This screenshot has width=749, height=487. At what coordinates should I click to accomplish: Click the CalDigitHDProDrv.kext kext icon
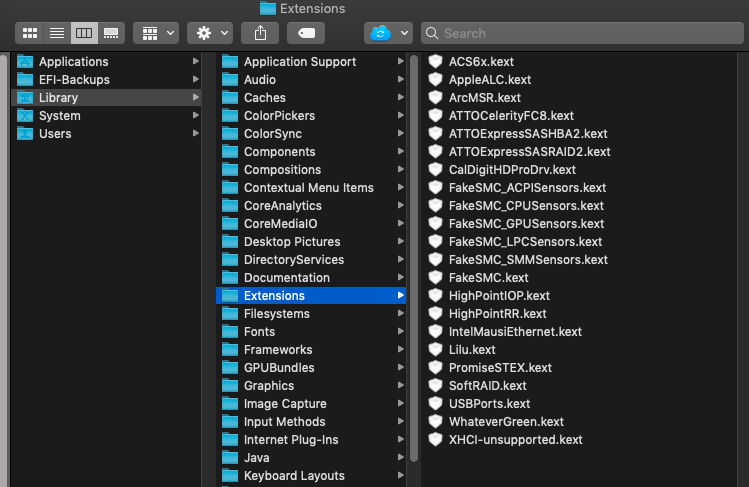435,169
